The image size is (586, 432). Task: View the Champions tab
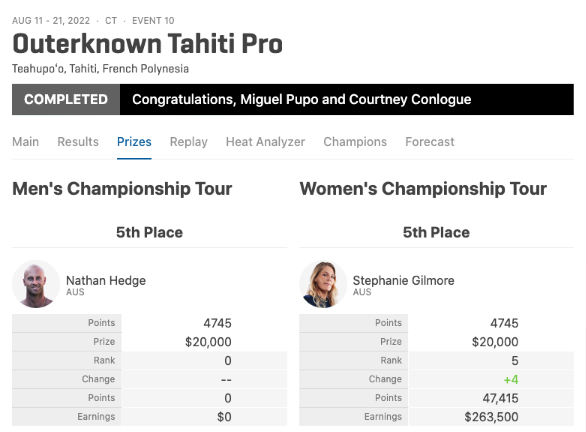[x=355, y=142]
